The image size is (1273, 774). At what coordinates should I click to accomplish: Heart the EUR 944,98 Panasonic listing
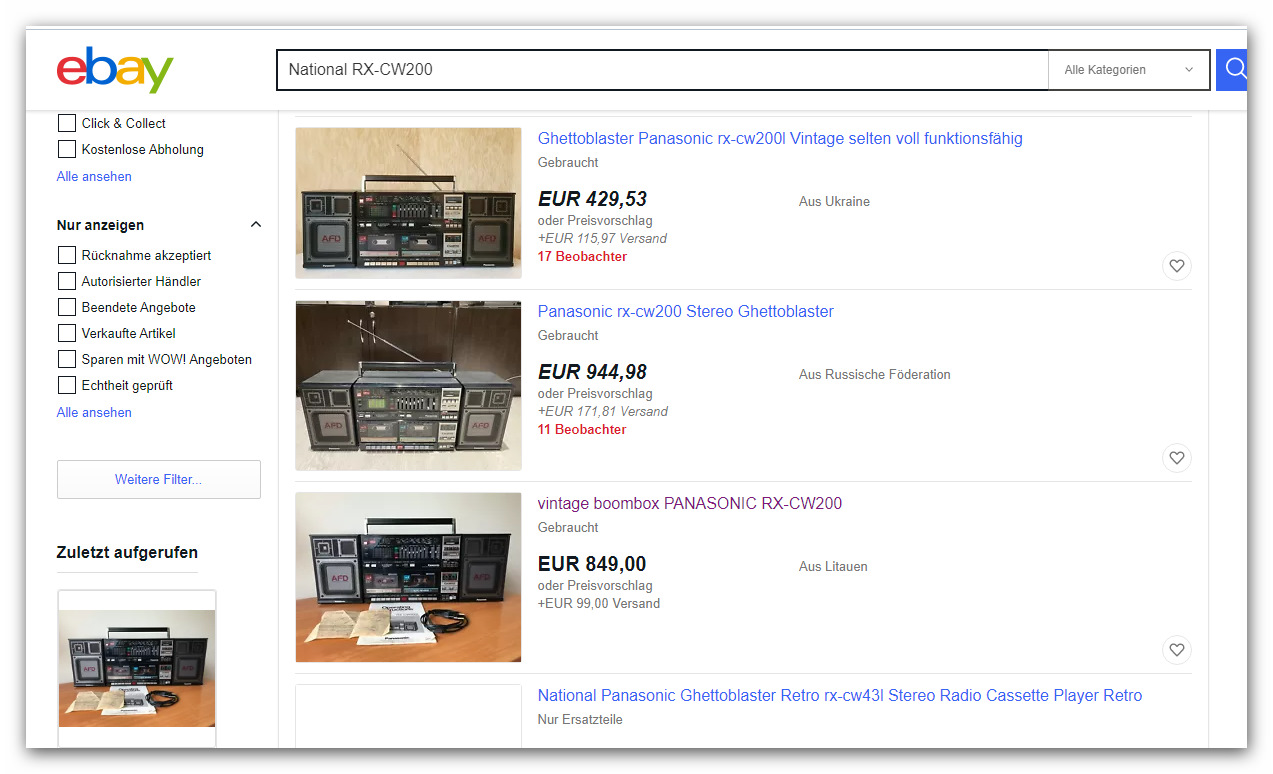(x=1176, y=458)
